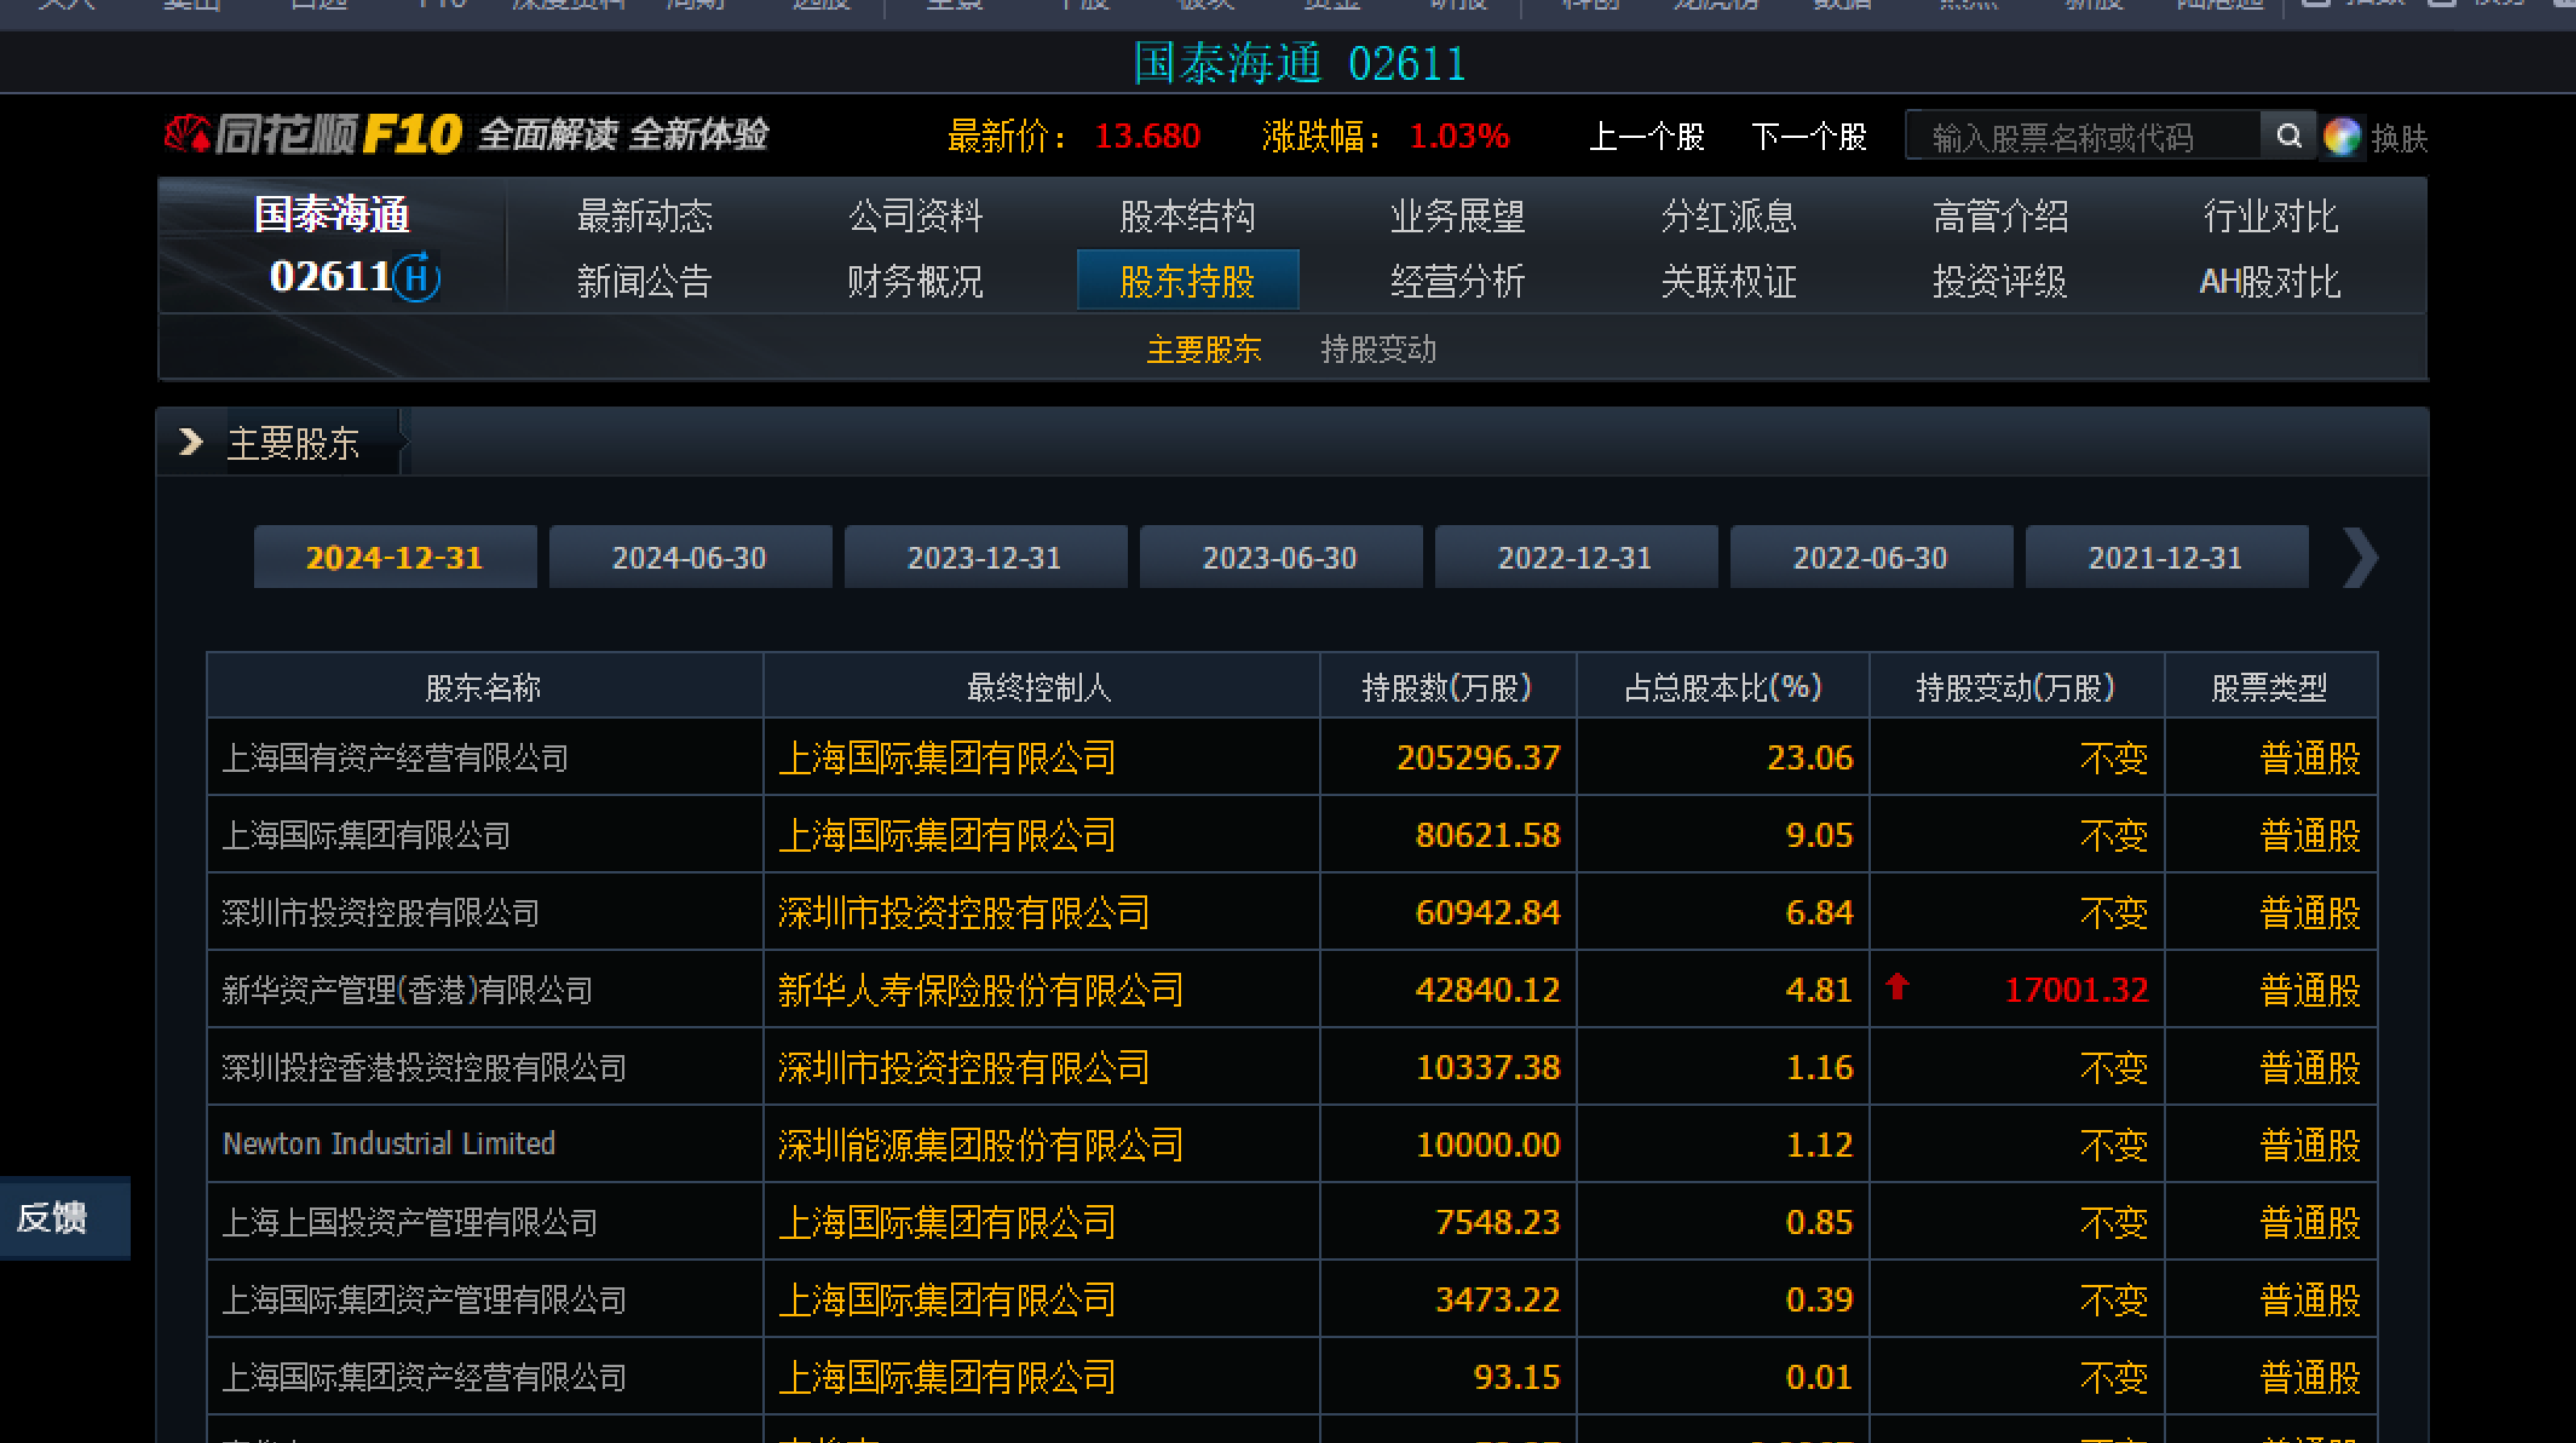Click the search magnifier icon

click(2288, 135)
